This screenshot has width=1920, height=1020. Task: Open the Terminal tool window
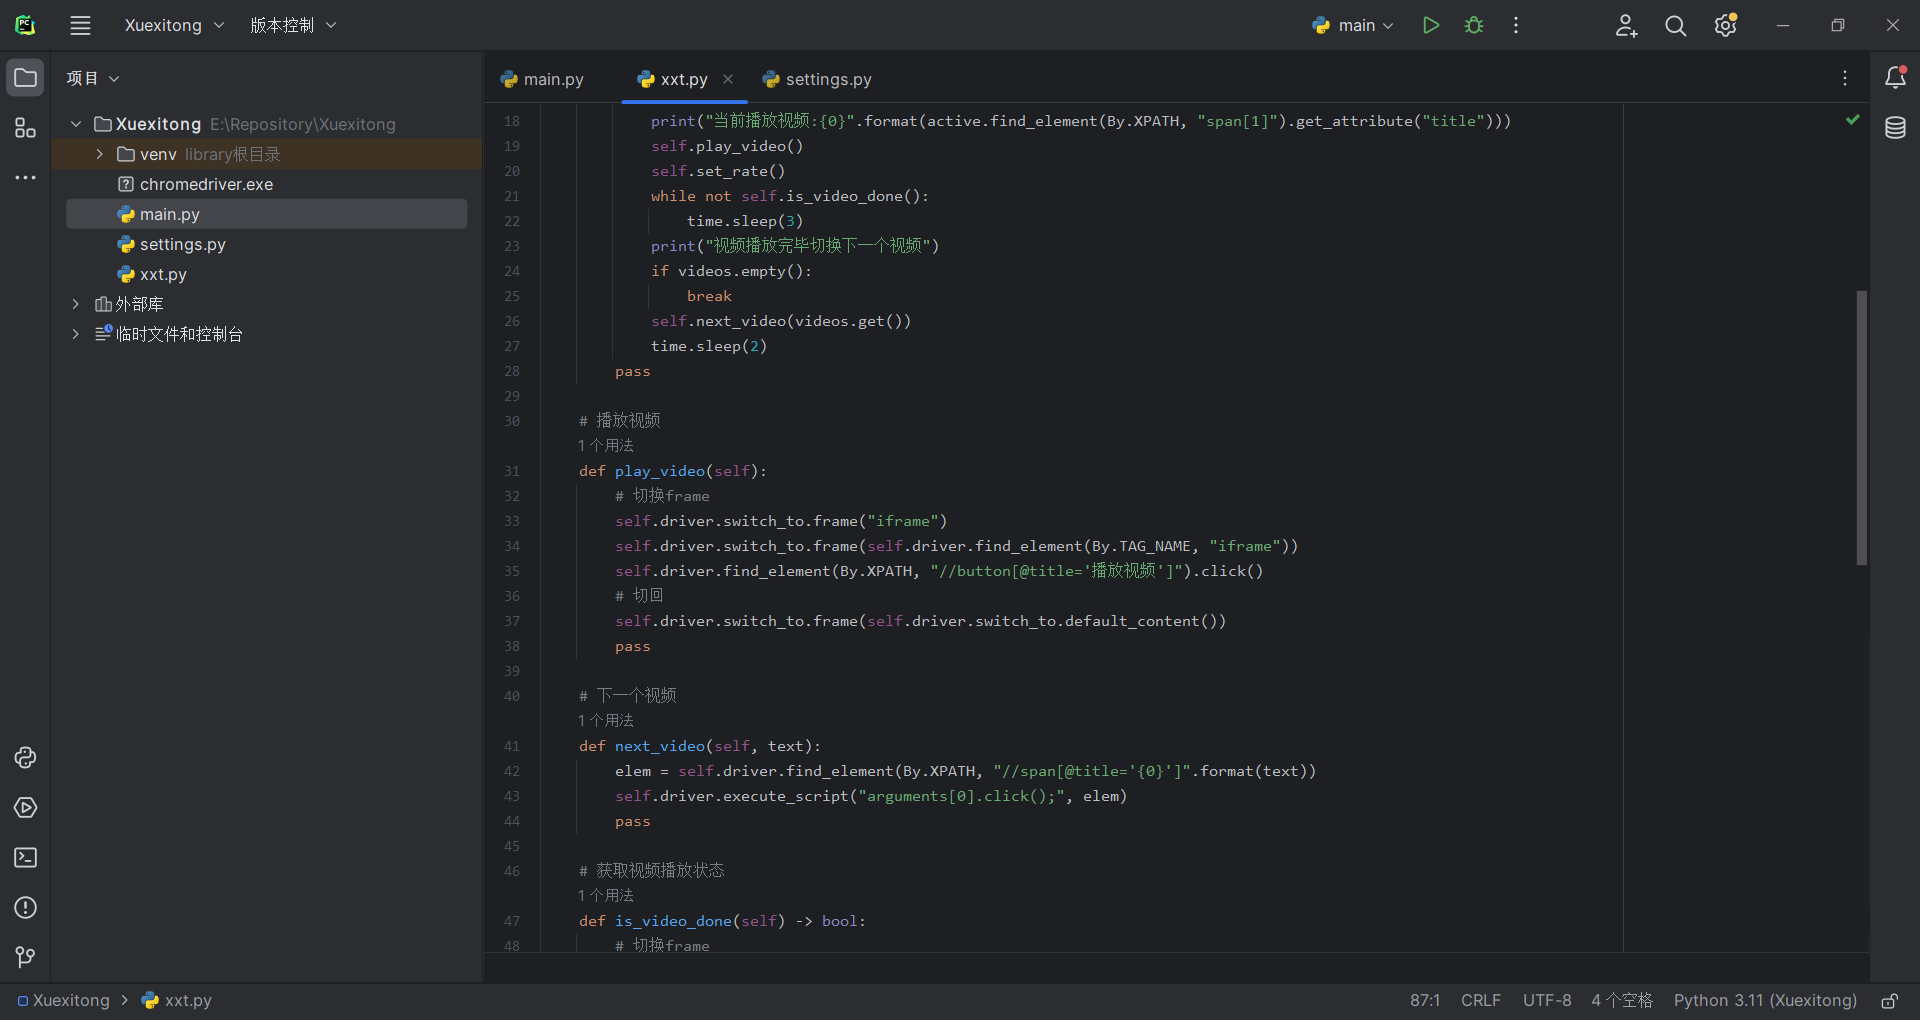pos(25,858)
